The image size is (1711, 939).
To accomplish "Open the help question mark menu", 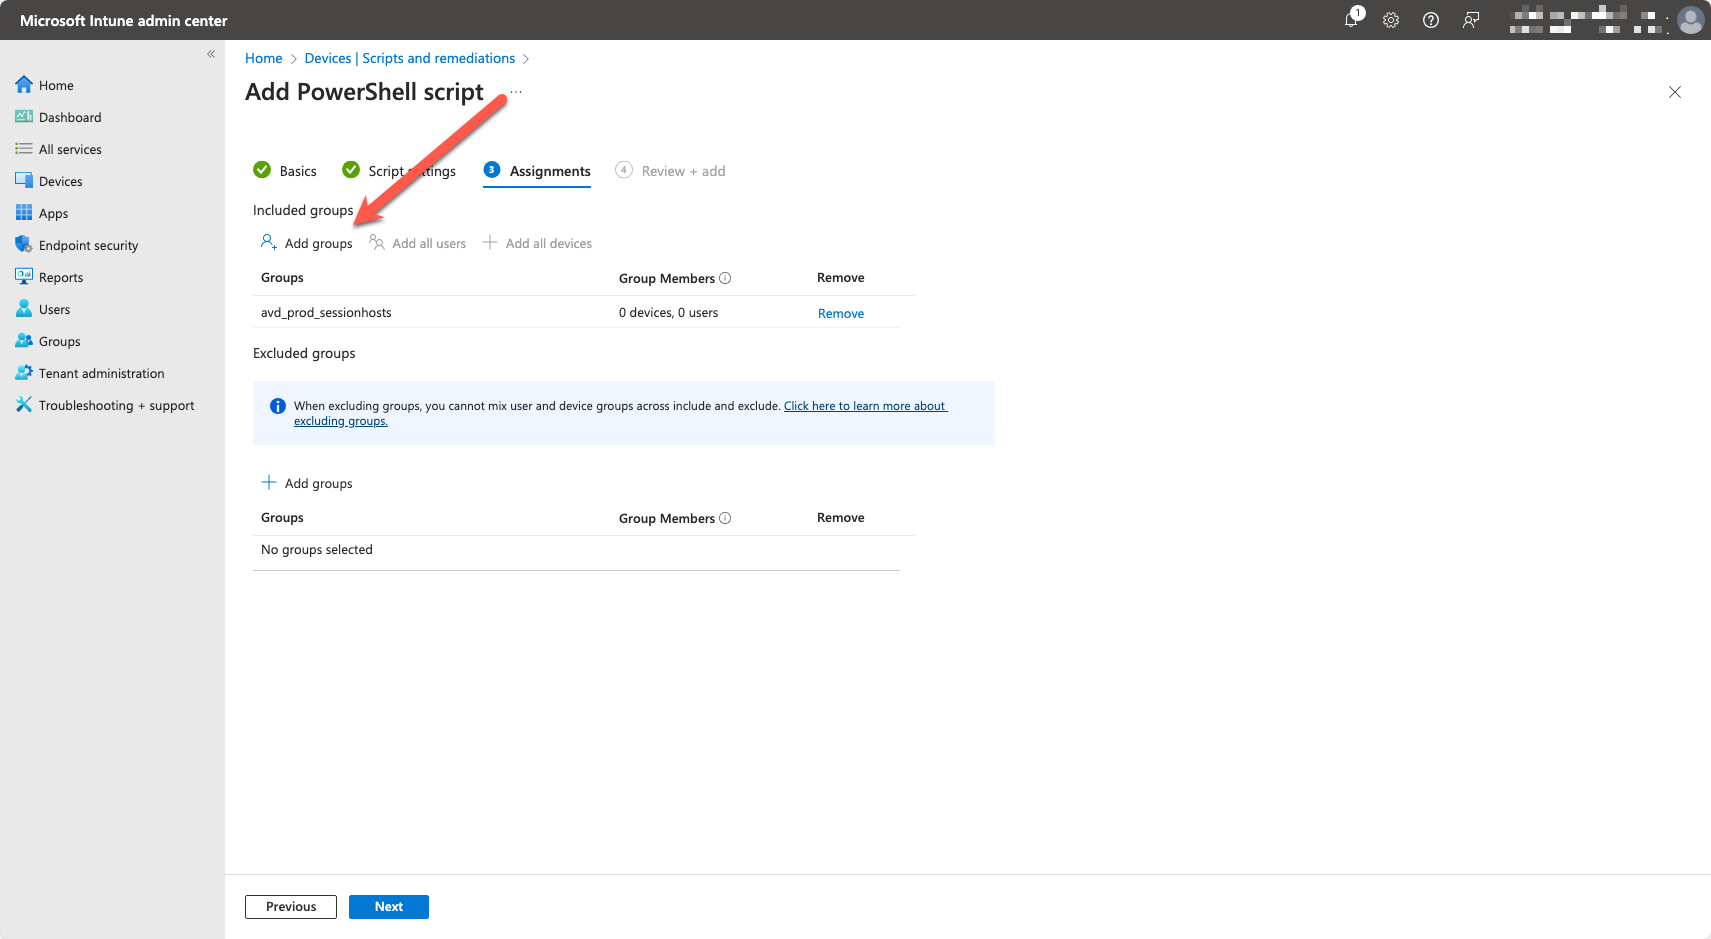I will pos(1430,20).
